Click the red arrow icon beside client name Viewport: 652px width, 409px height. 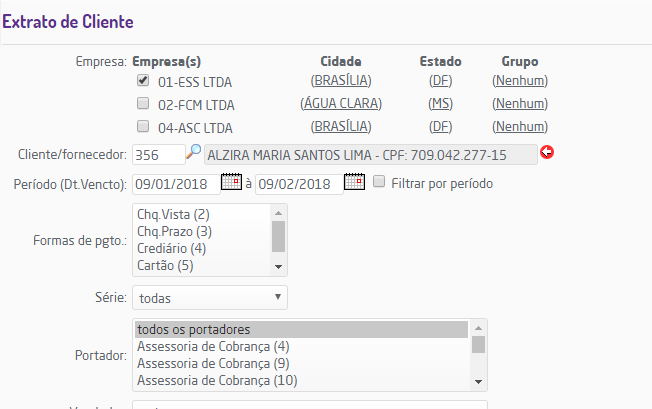546,153
